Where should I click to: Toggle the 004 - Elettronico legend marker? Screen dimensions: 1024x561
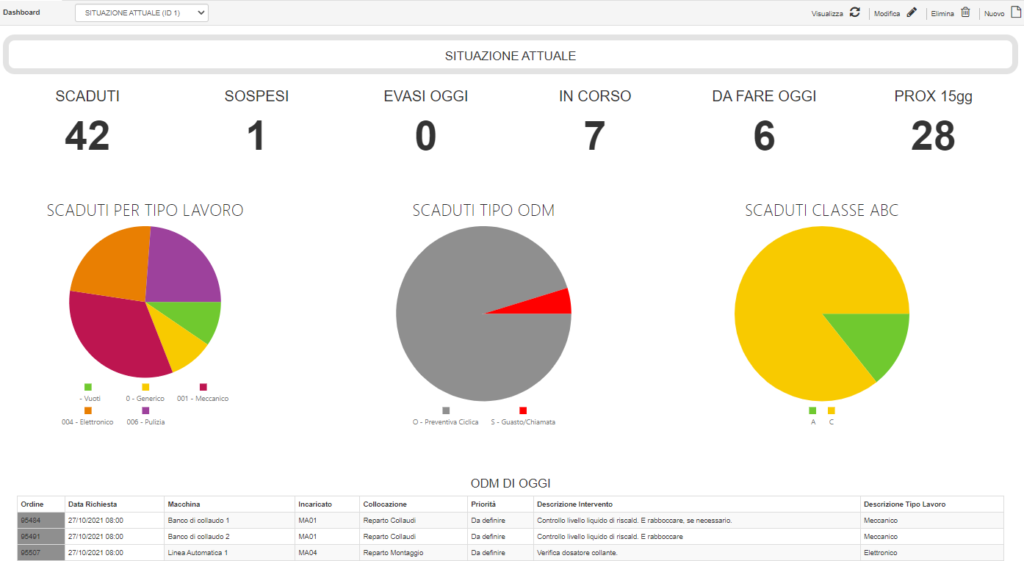click(88, 411)
